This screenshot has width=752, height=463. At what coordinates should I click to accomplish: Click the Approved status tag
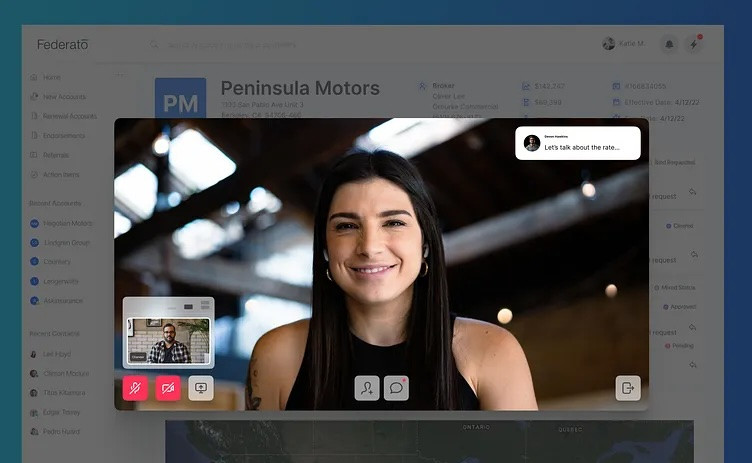coord(680,307)
